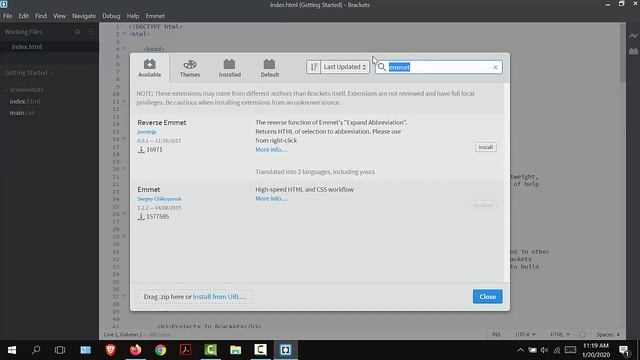Click the Live Preview lightning icon
Screen dimensions: 640x360
[x=633, y=36]
